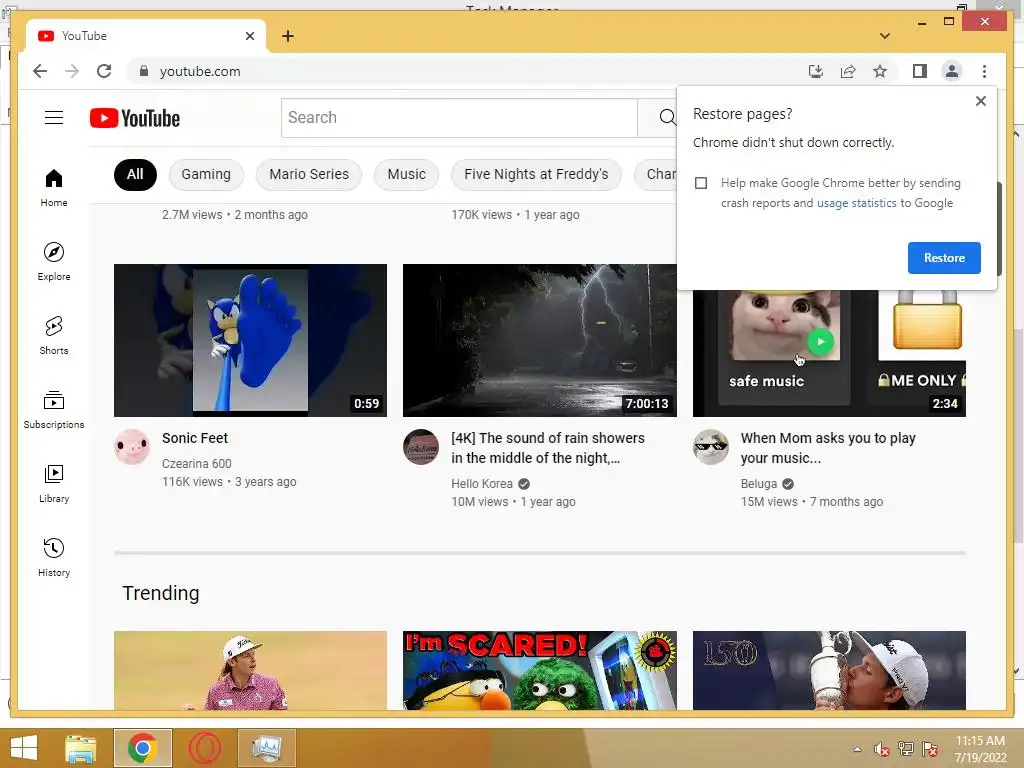The image size is (1024, 768).
Task: Click the browser forward arrow
Action: (x=72, y=71)
